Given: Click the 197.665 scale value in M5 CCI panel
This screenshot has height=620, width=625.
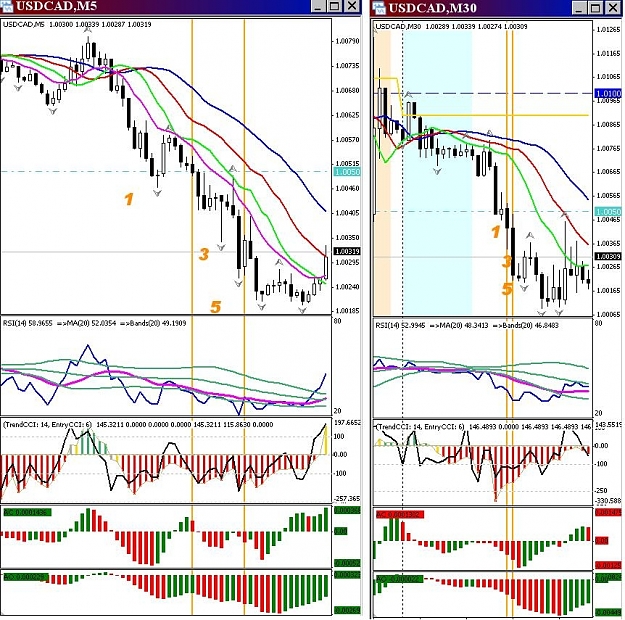Looking at the screenshot, I should pyautogui.click(x=347, y=423).
